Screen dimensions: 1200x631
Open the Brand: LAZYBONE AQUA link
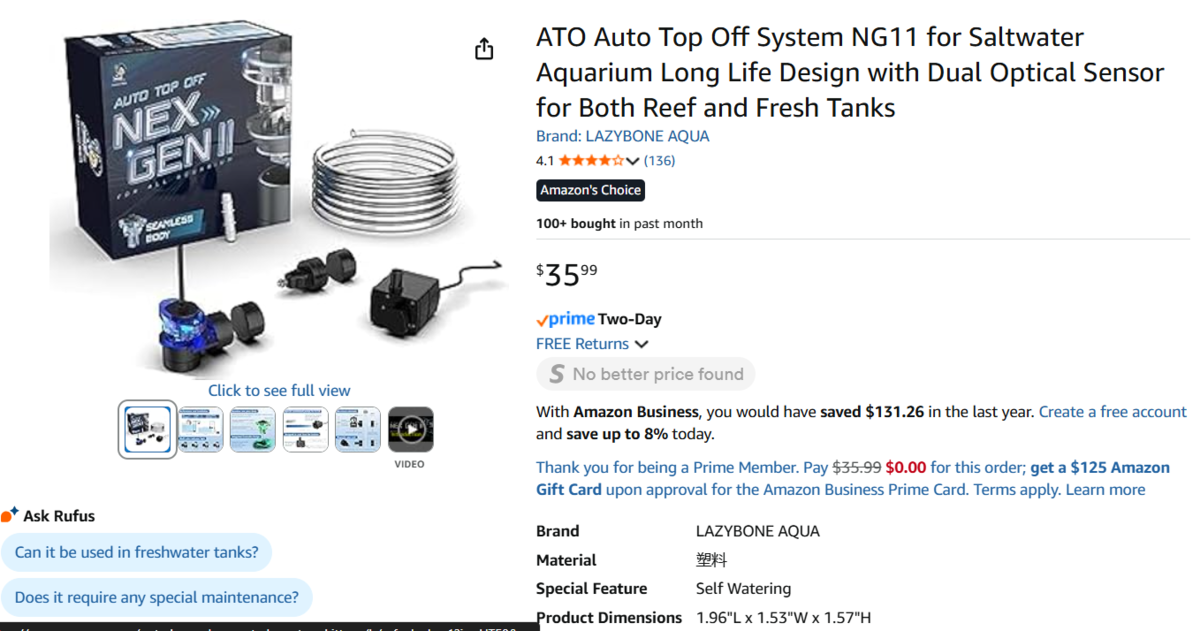(622, 136)
